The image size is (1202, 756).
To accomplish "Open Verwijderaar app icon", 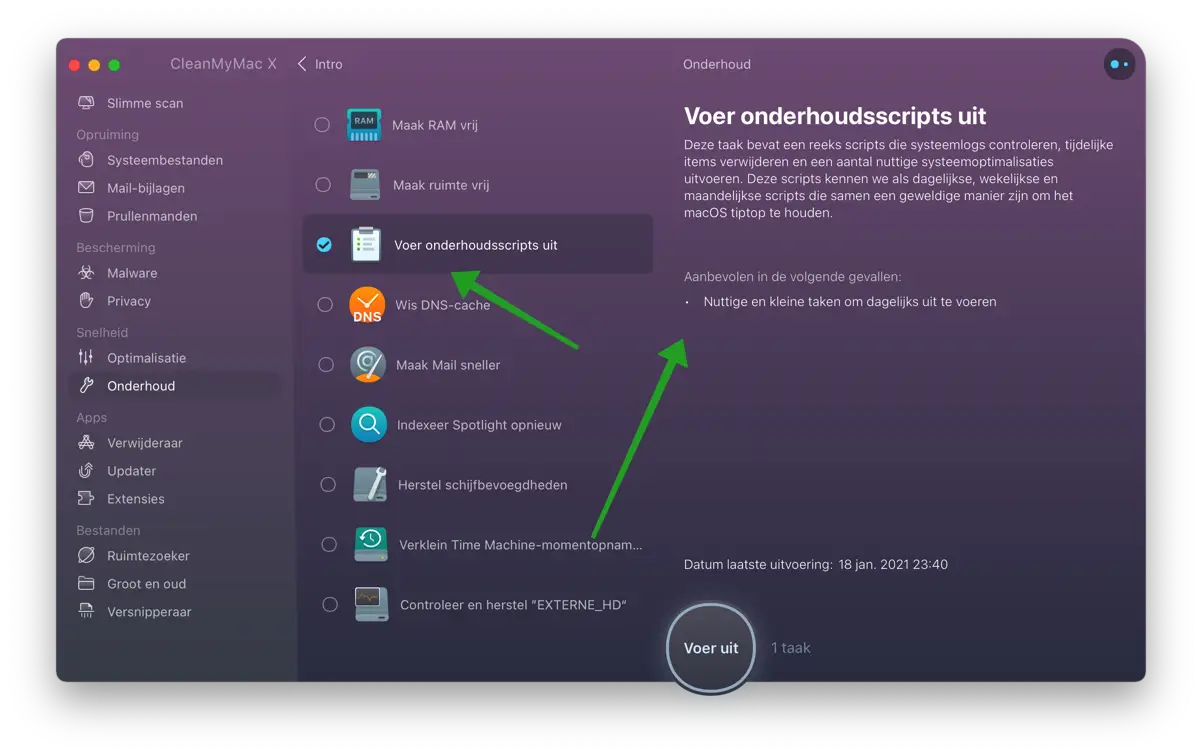I will (x=87, y=443).
